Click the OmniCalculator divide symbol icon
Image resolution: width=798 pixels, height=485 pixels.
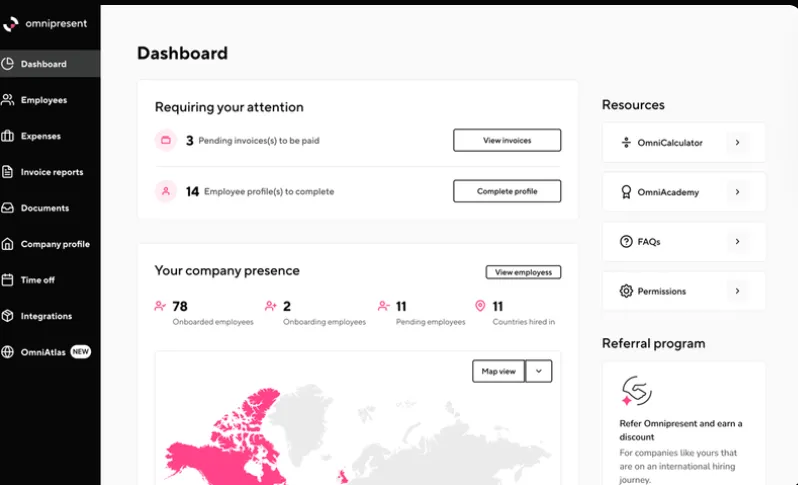point(626,142)
